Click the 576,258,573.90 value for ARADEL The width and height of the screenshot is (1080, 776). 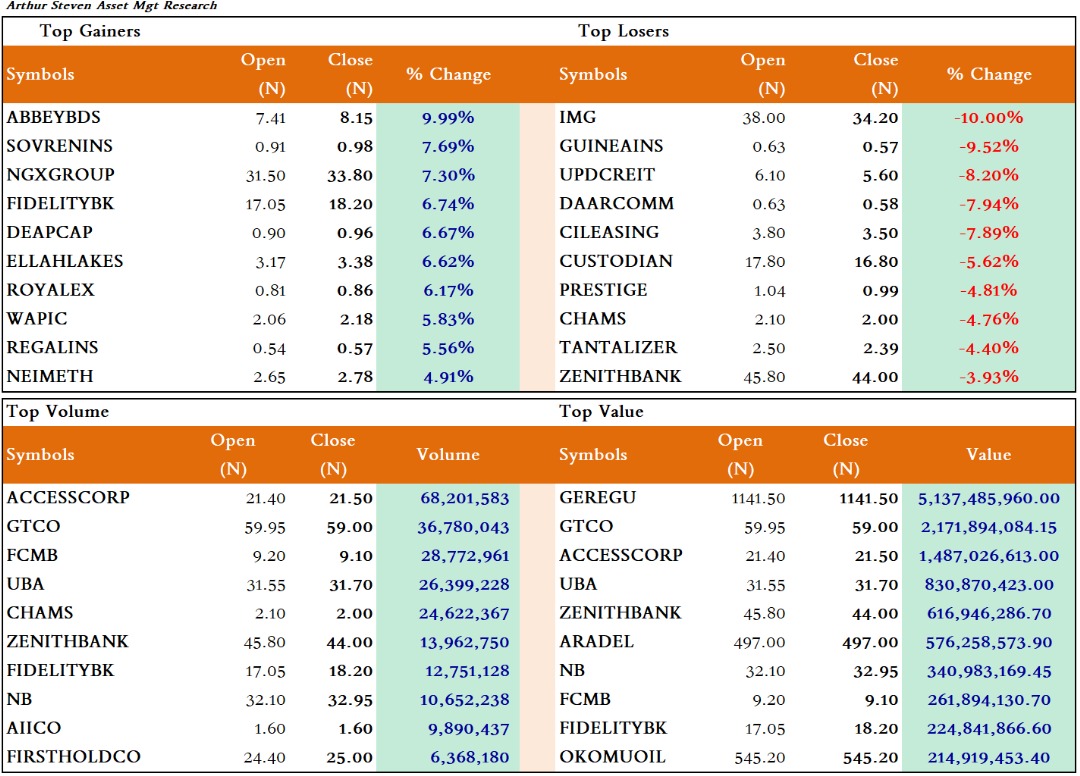coord(988,642)
